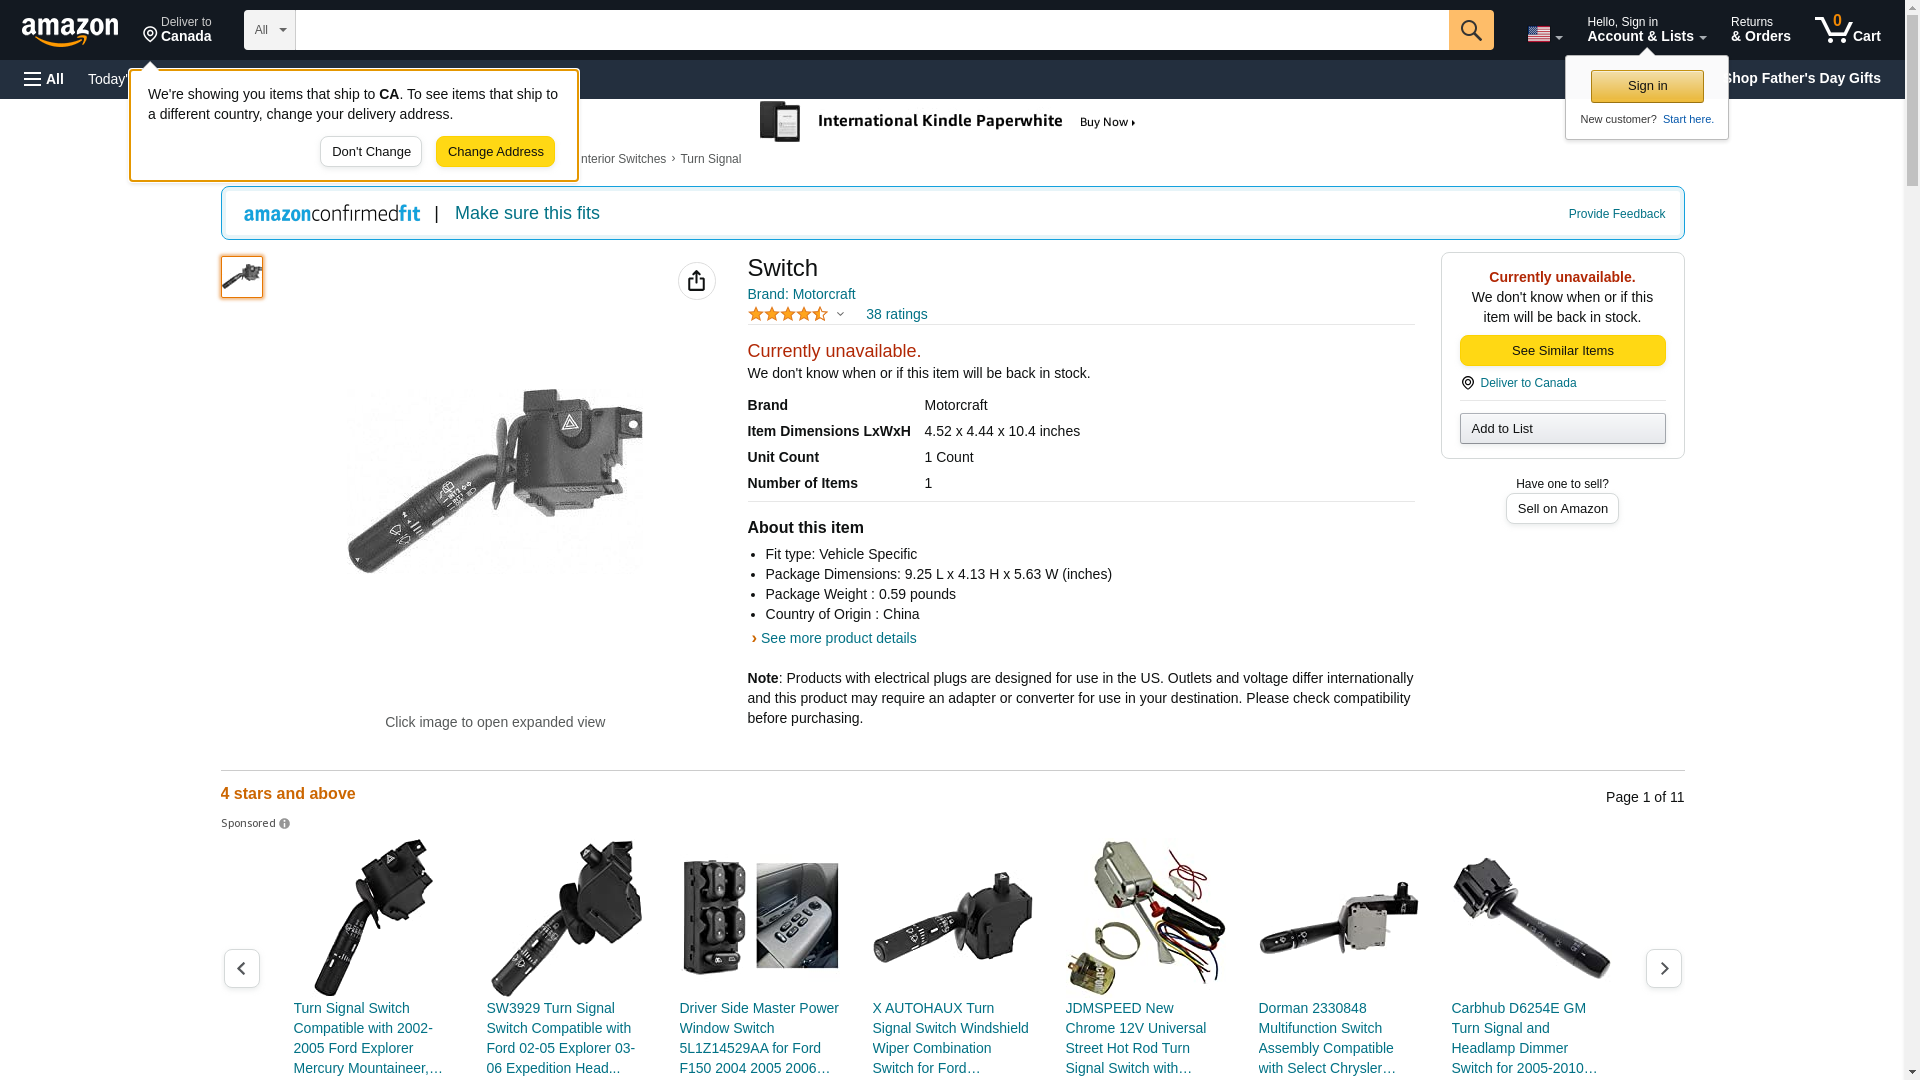This screenshot has height=1080, width=1920.
Task: Click the Sponsored info icon
Action: coord(284,824)
